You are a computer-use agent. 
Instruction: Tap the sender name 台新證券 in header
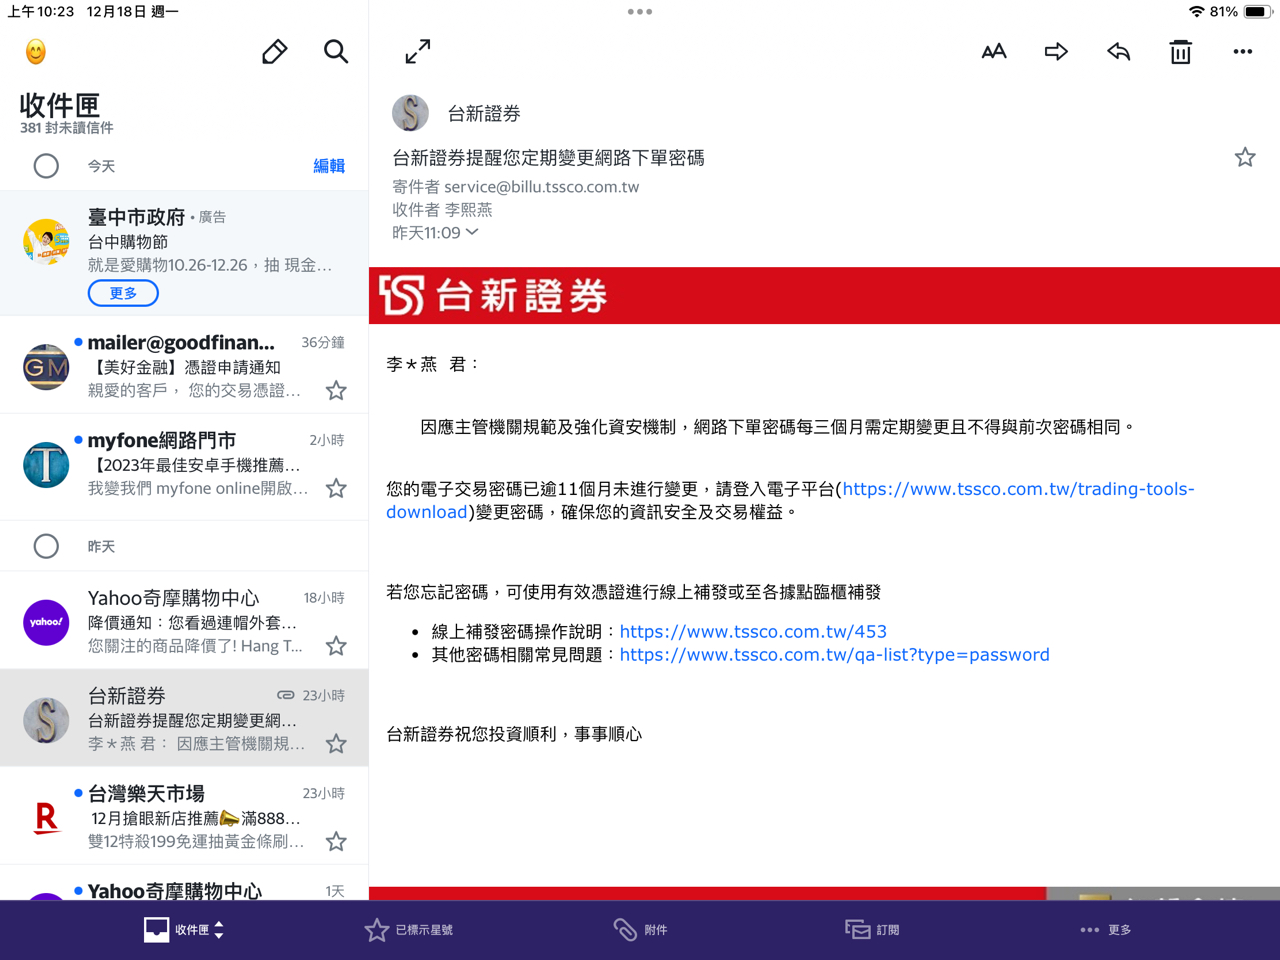tap(484, 114)
